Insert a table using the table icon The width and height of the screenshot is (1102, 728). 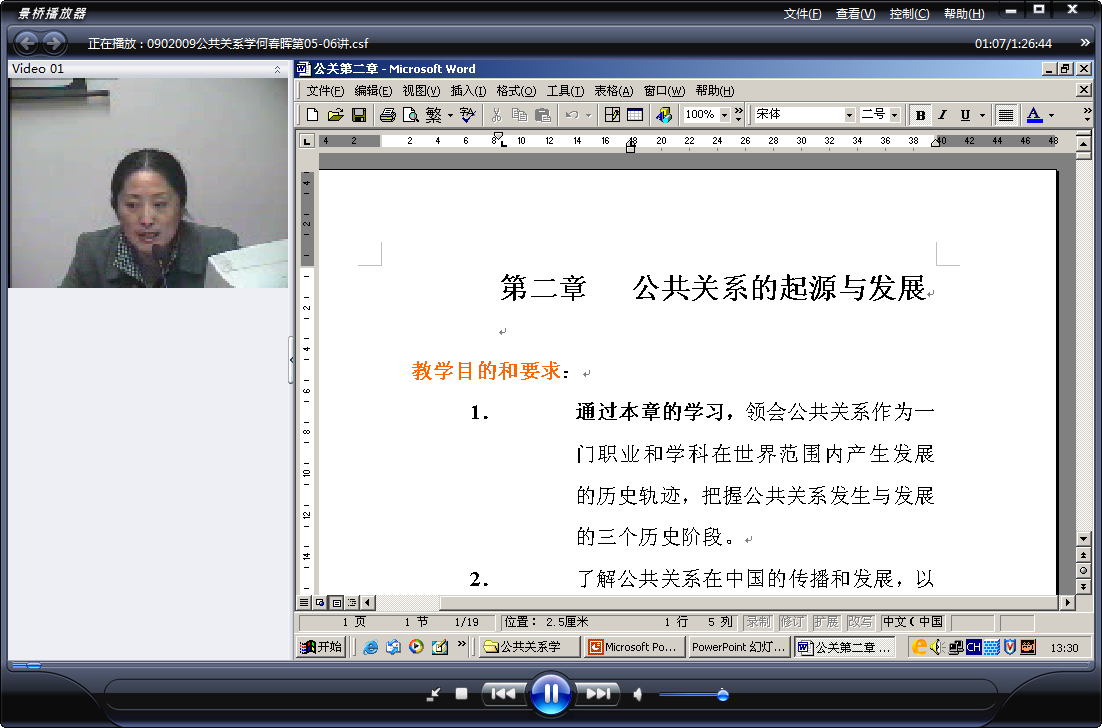click(635, 115)
